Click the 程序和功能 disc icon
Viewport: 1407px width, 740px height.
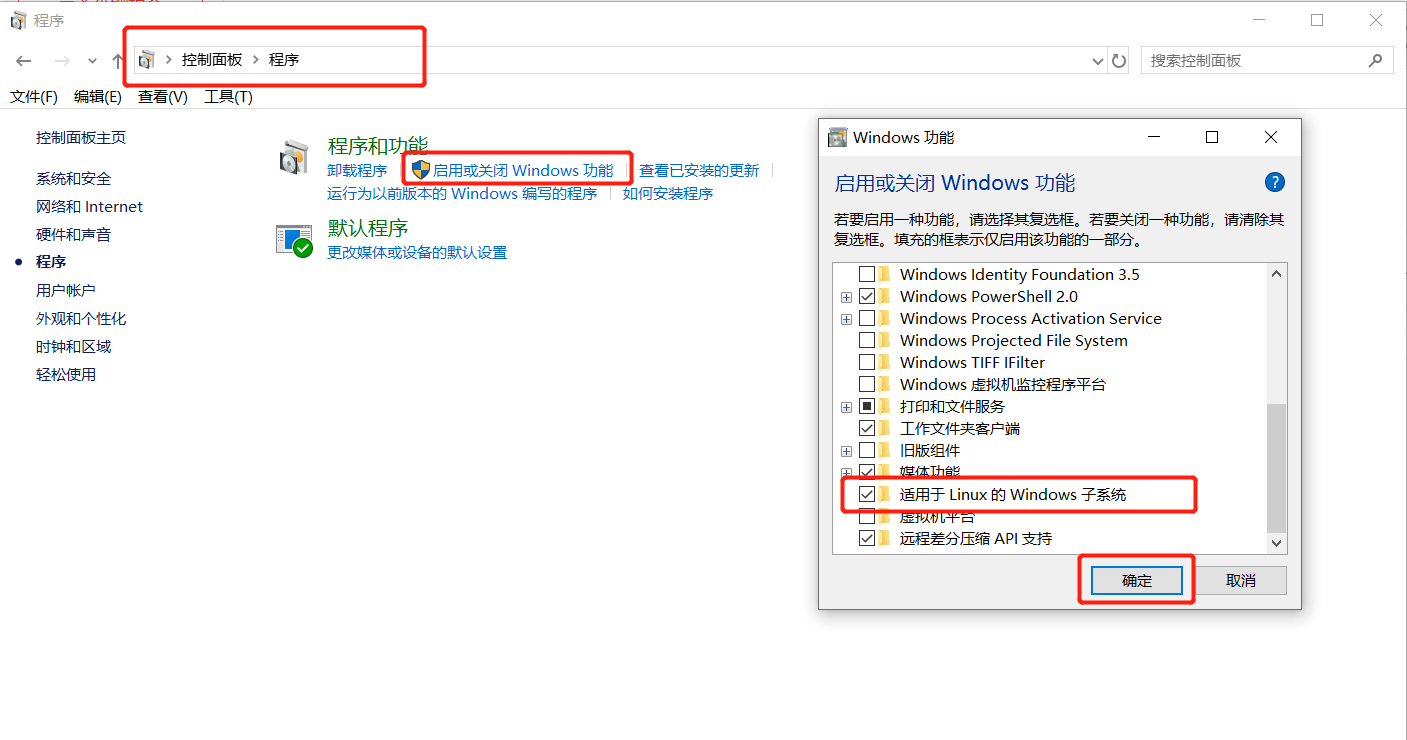294,157
